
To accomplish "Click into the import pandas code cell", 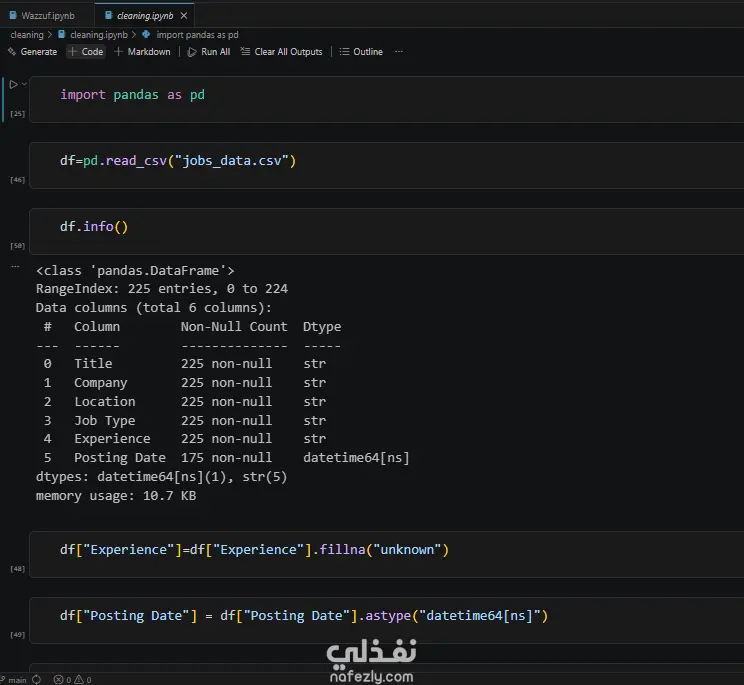I will coord(386,100).
